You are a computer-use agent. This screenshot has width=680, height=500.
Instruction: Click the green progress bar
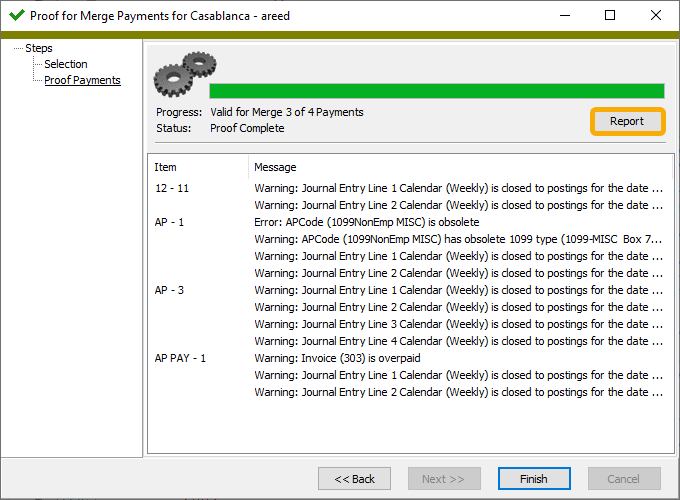tap(437, 91)
